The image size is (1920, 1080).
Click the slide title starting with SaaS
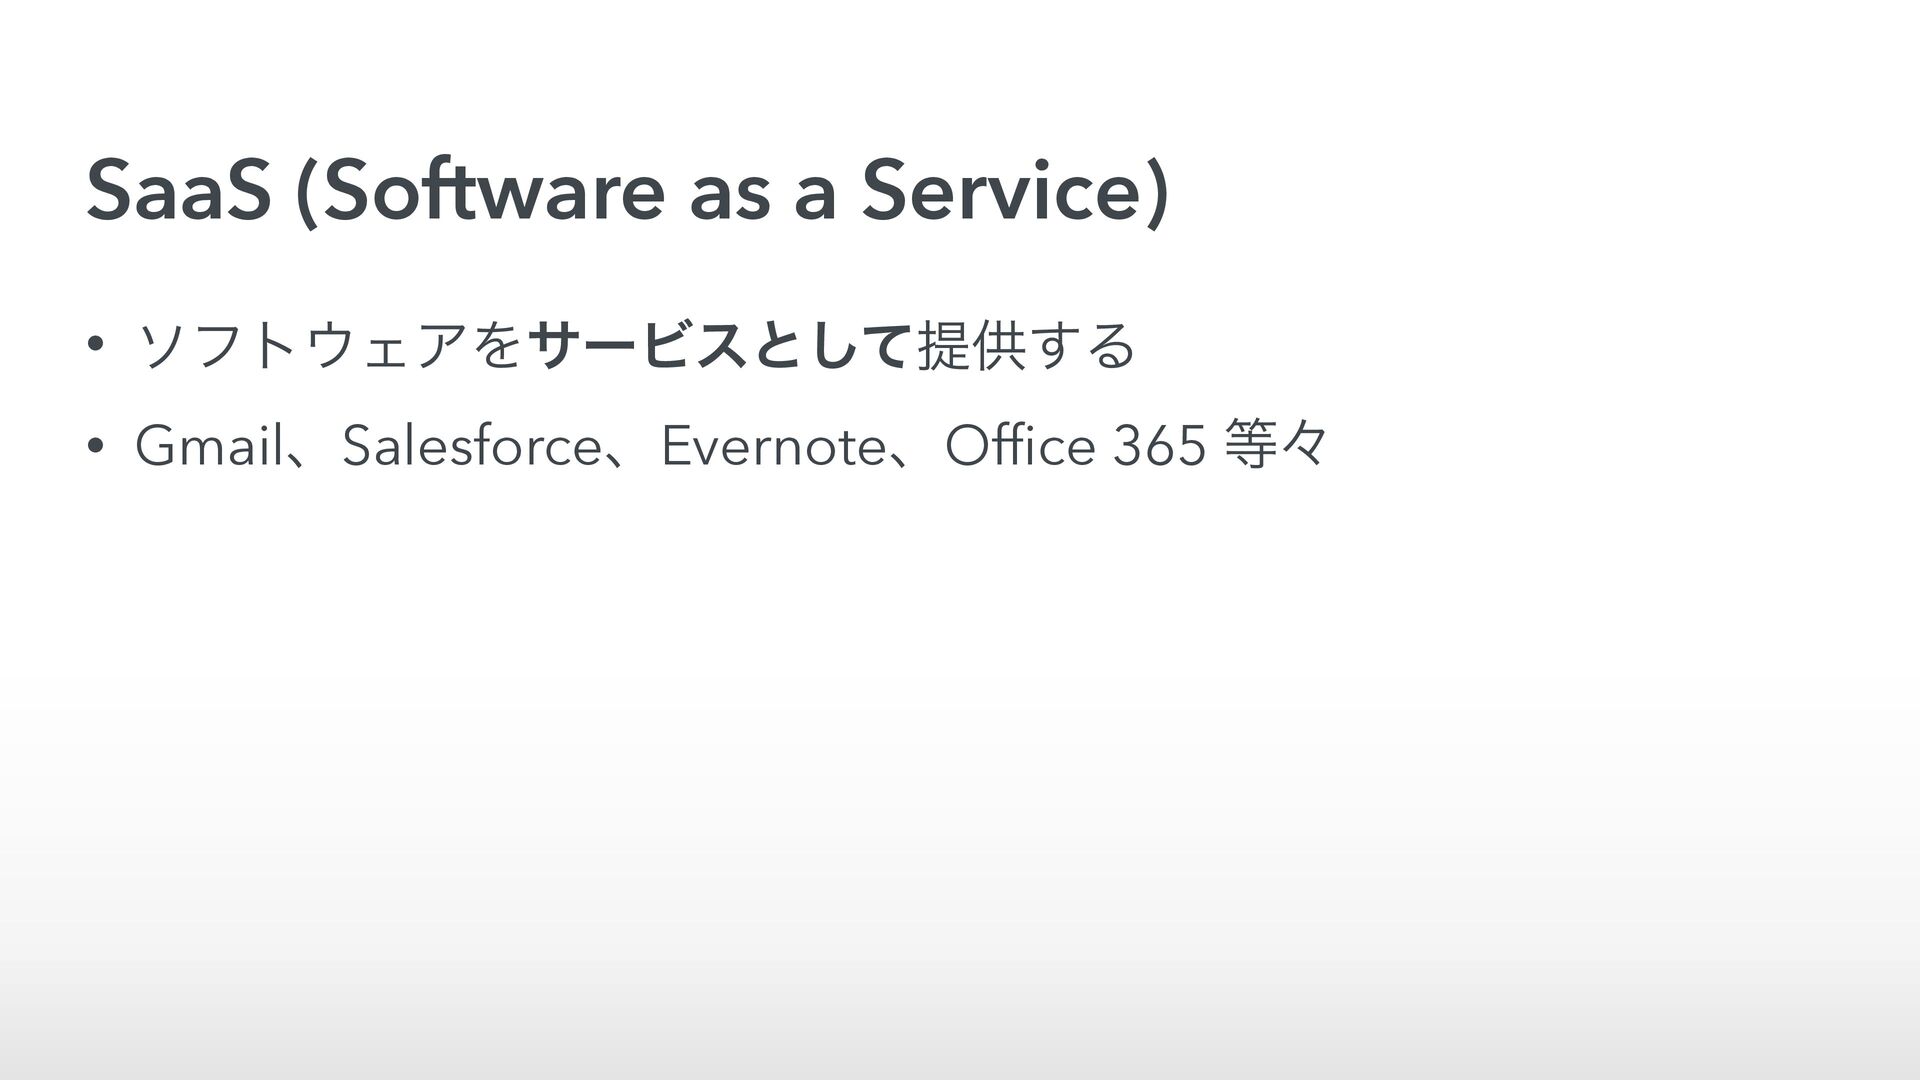627,193
